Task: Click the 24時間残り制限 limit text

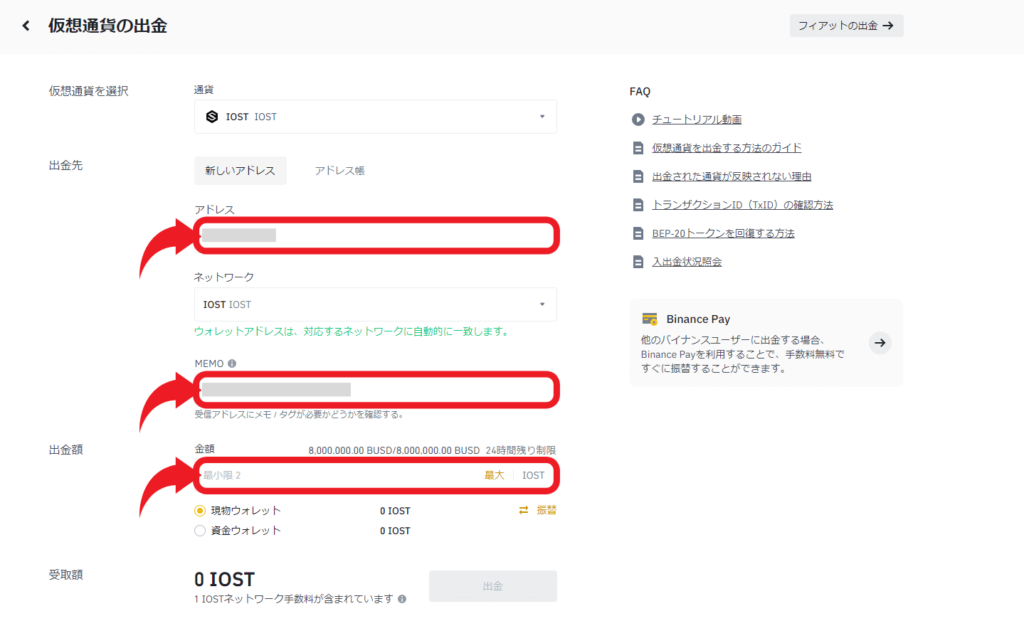Action: (x=520, y=451)
